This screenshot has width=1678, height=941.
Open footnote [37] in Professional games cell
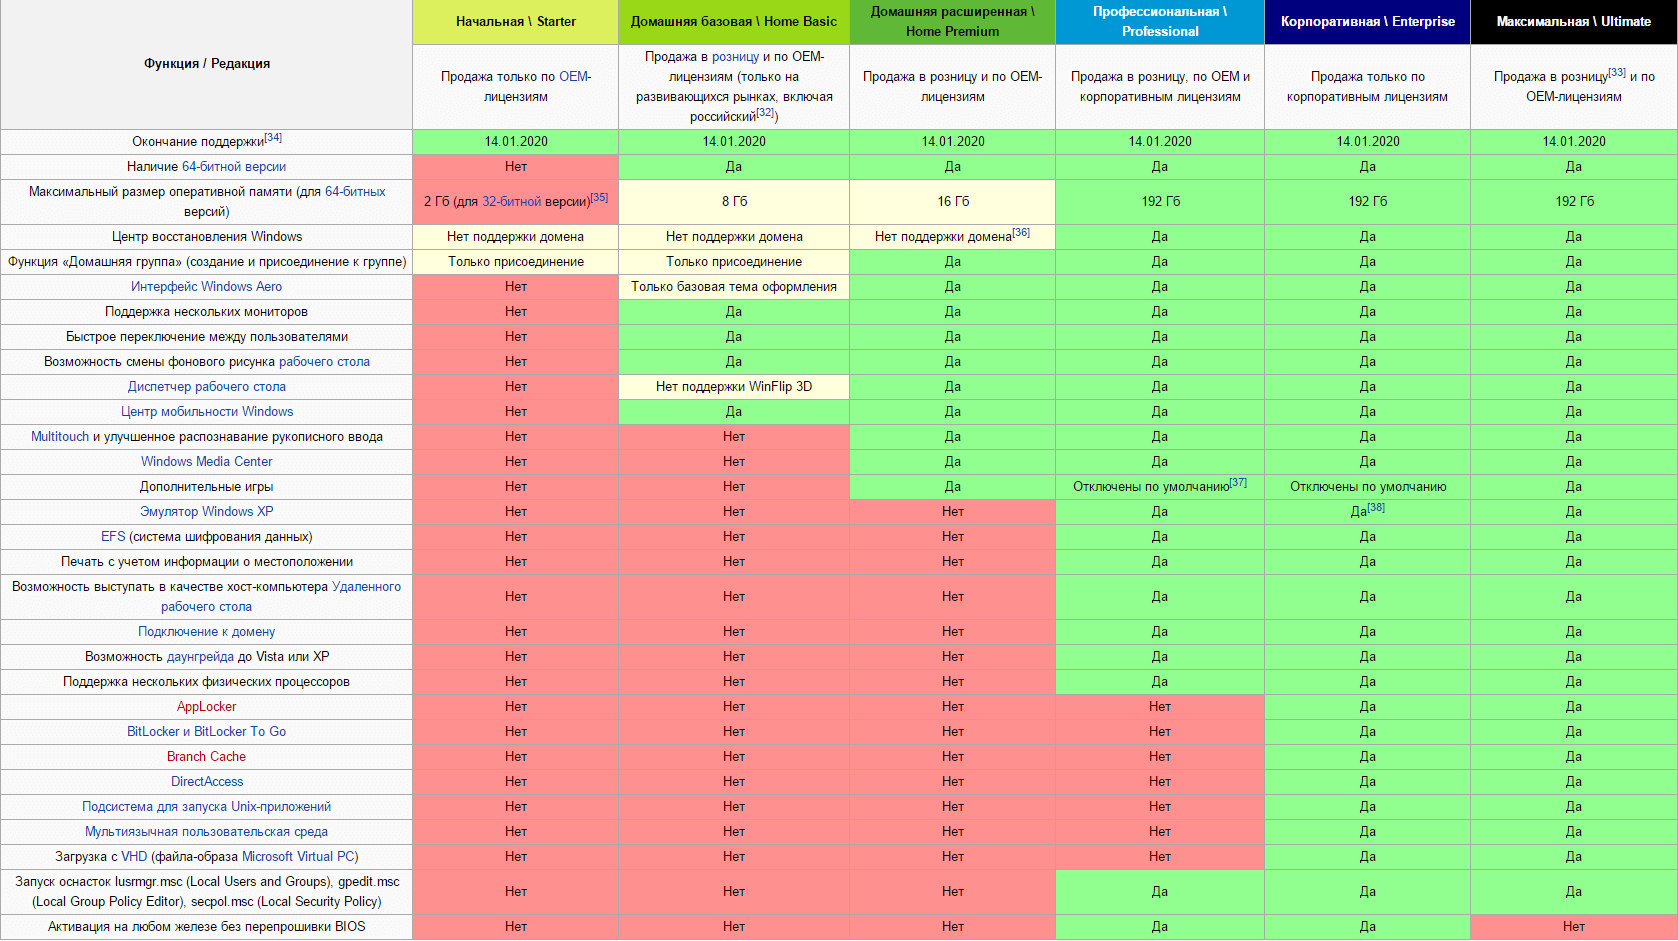pos(1238,482)
